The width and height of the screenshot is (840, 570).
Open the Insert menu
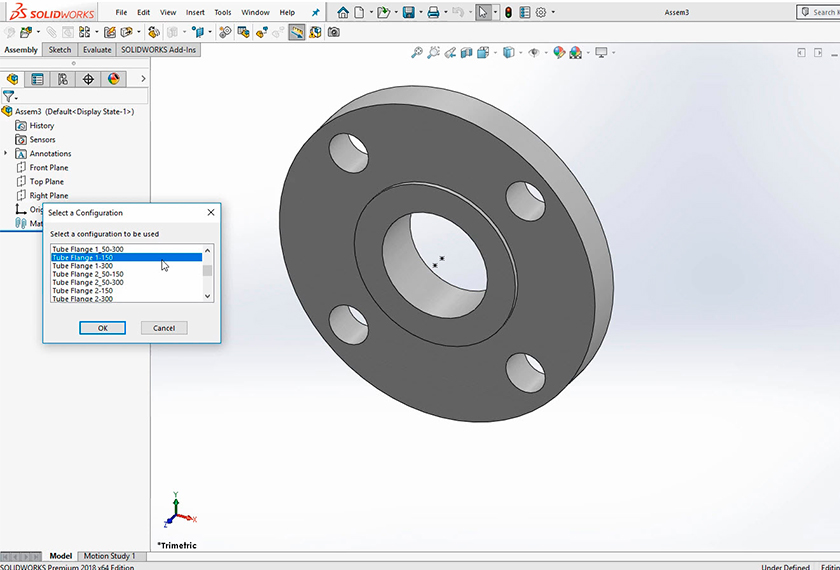pyautogui.click(x=195, y=13)
